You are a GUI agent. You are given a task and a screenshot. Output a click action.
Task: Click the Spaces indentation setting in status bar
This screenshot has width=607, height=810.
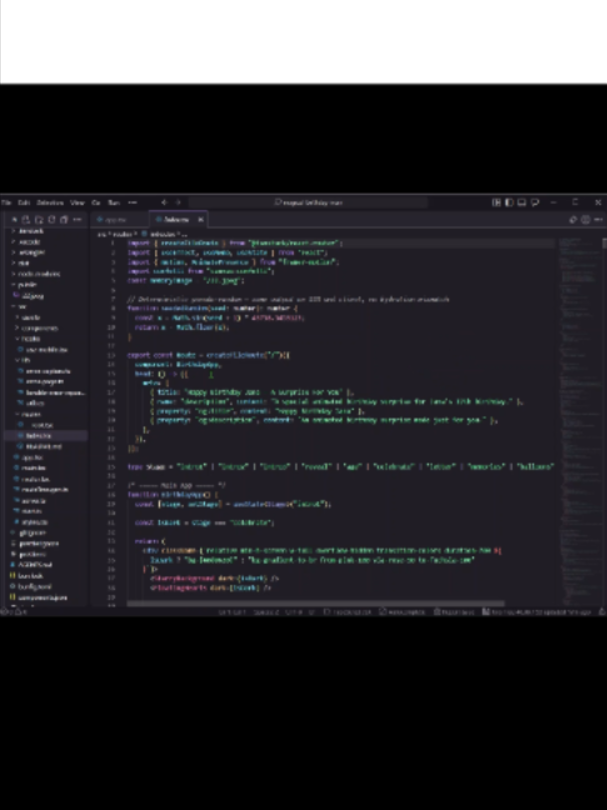coord(266,612)
